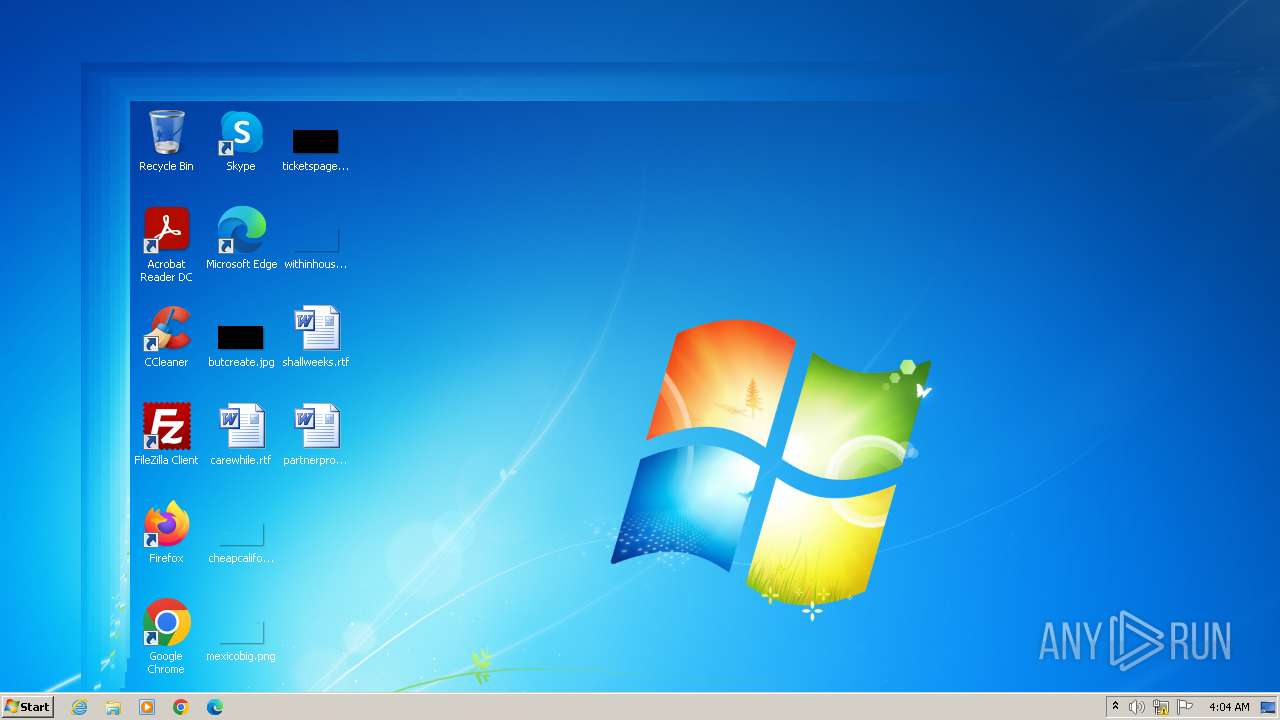The image size is (1280, 720).
Task: Select the ticketspage file icon on desktop
Action: (315, 148)
